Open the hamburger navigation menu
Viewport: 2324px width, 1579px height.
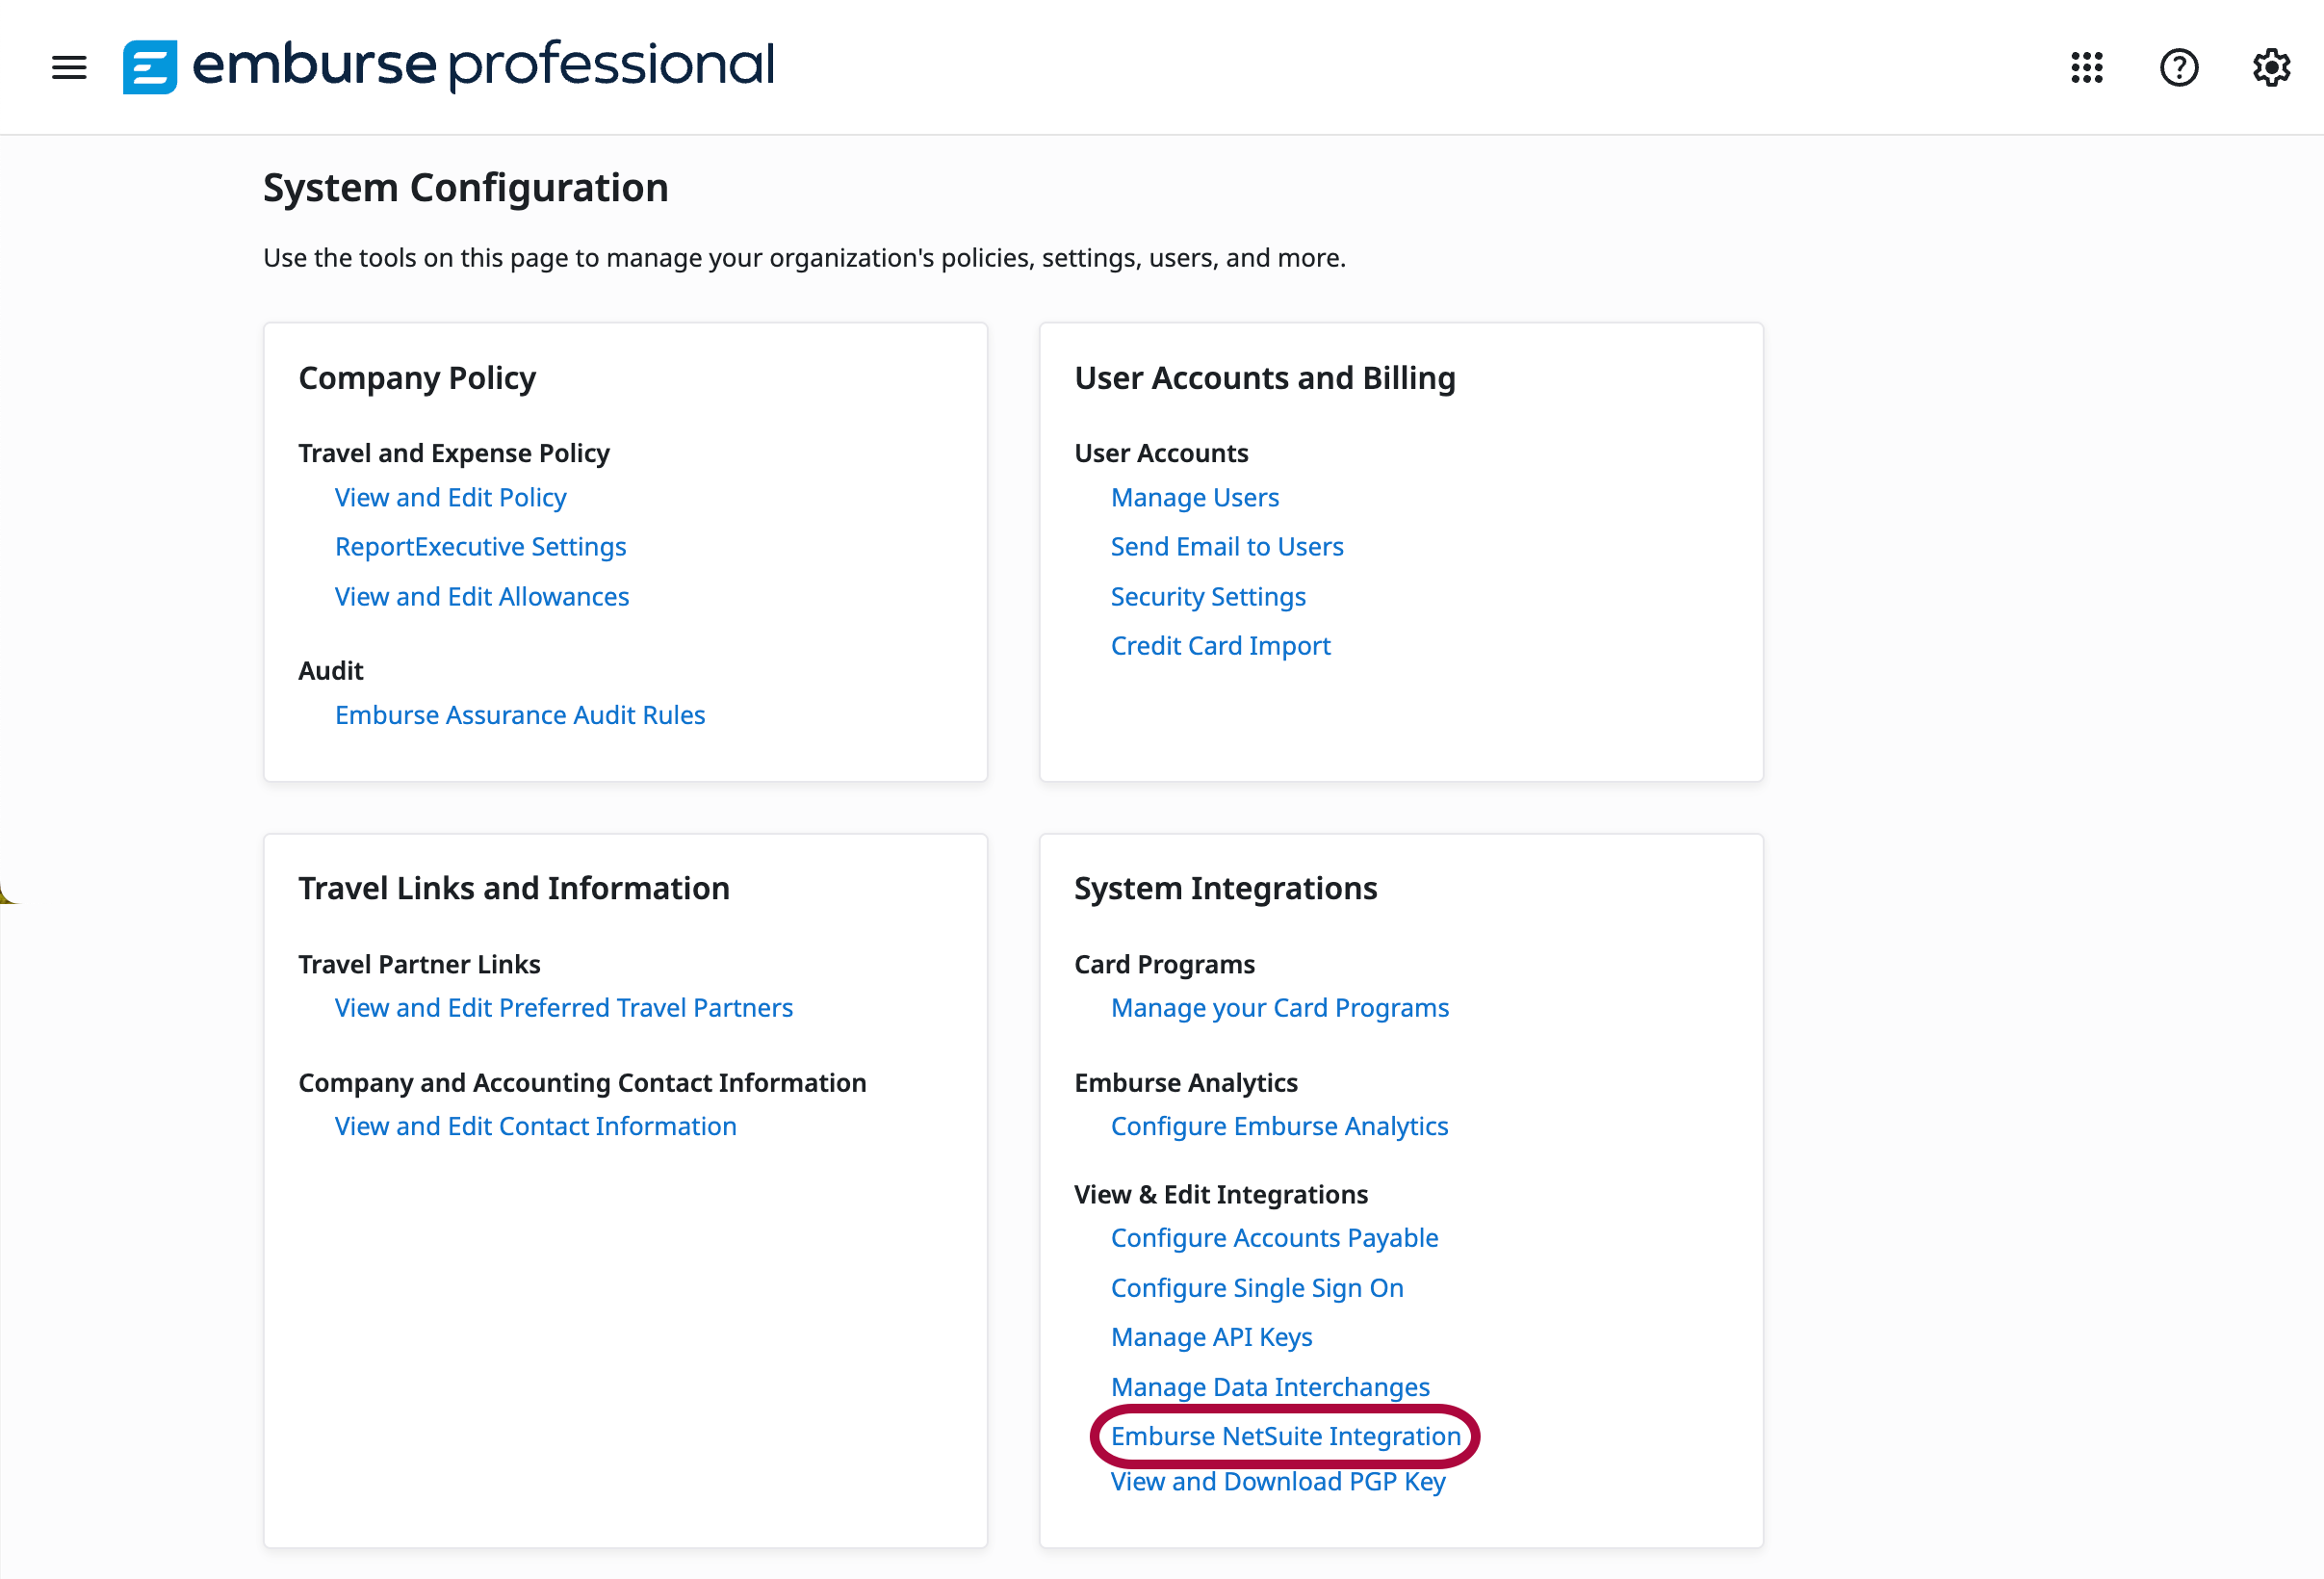(x=69, y=67)
